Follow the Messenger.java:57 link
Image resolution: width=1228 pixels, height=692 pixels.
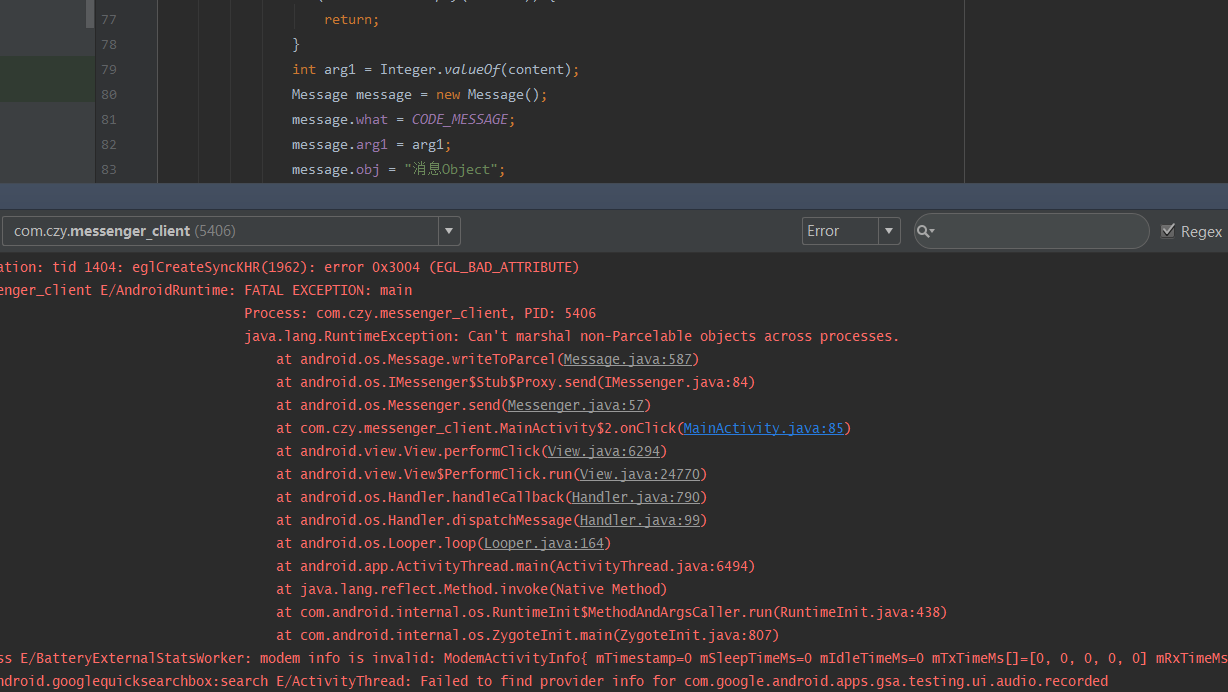click(x=576, y=405)
